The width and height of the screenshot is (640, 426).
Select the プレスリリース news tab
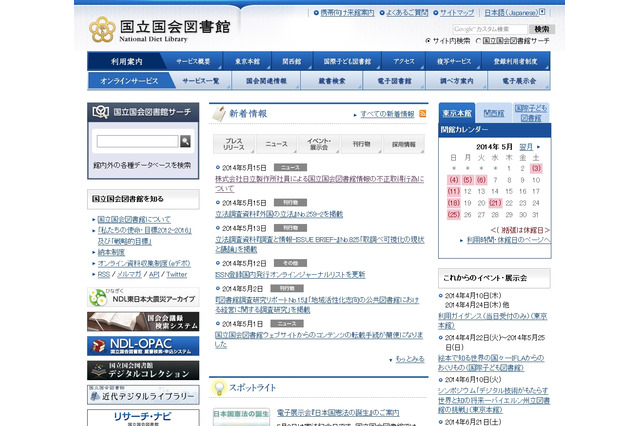pos(234,145)
